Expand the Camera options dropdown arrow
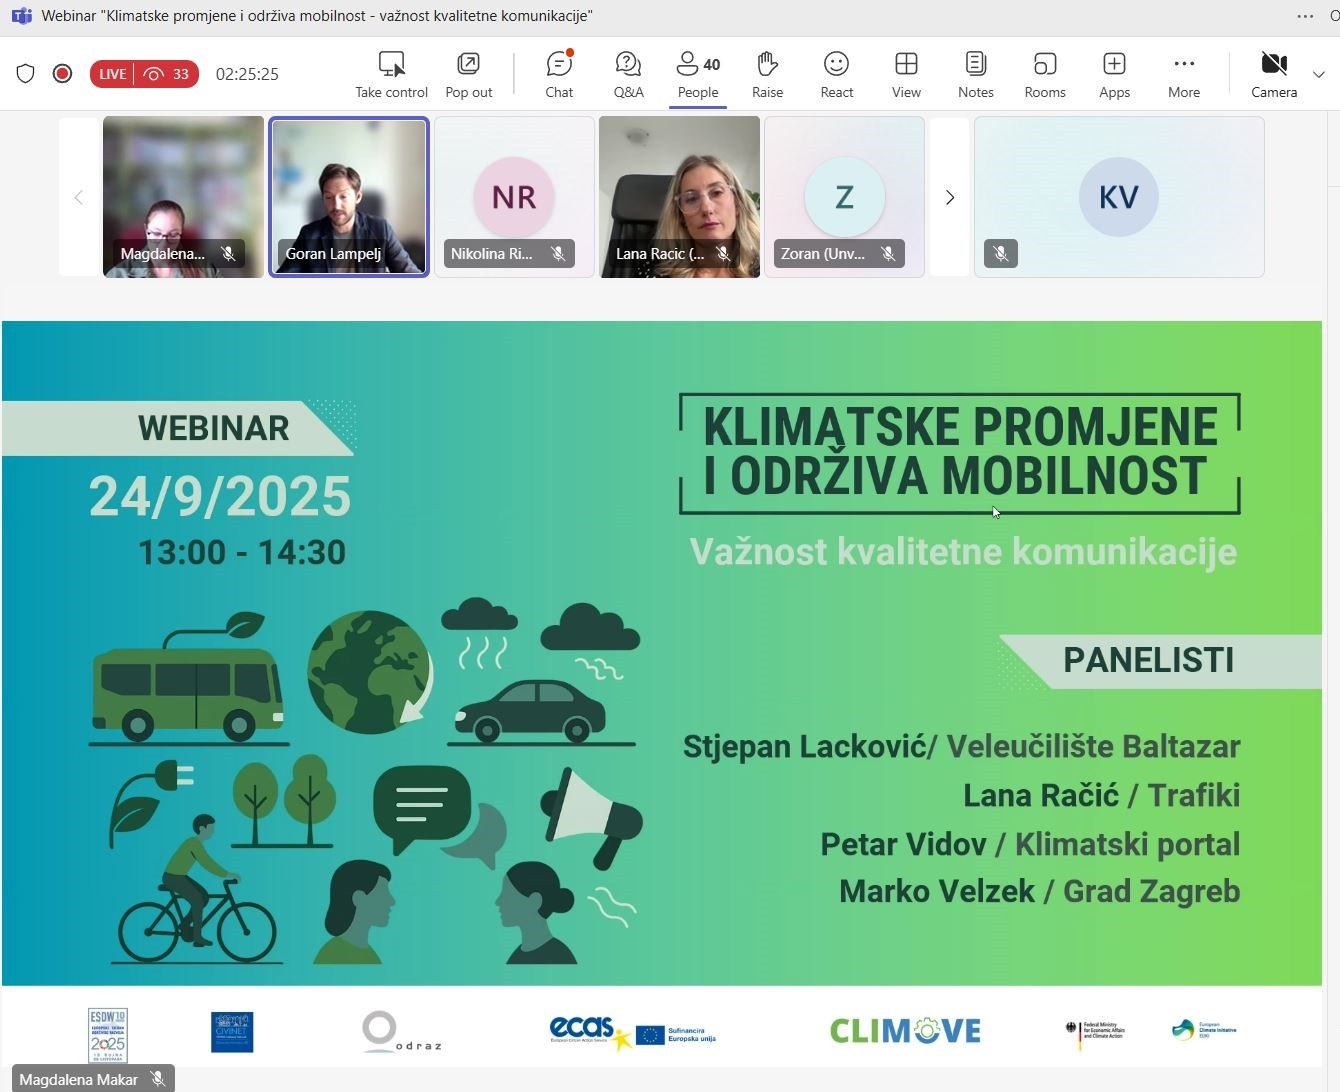This screenshot has width=1340, height=1092. tap(1318, 75)
